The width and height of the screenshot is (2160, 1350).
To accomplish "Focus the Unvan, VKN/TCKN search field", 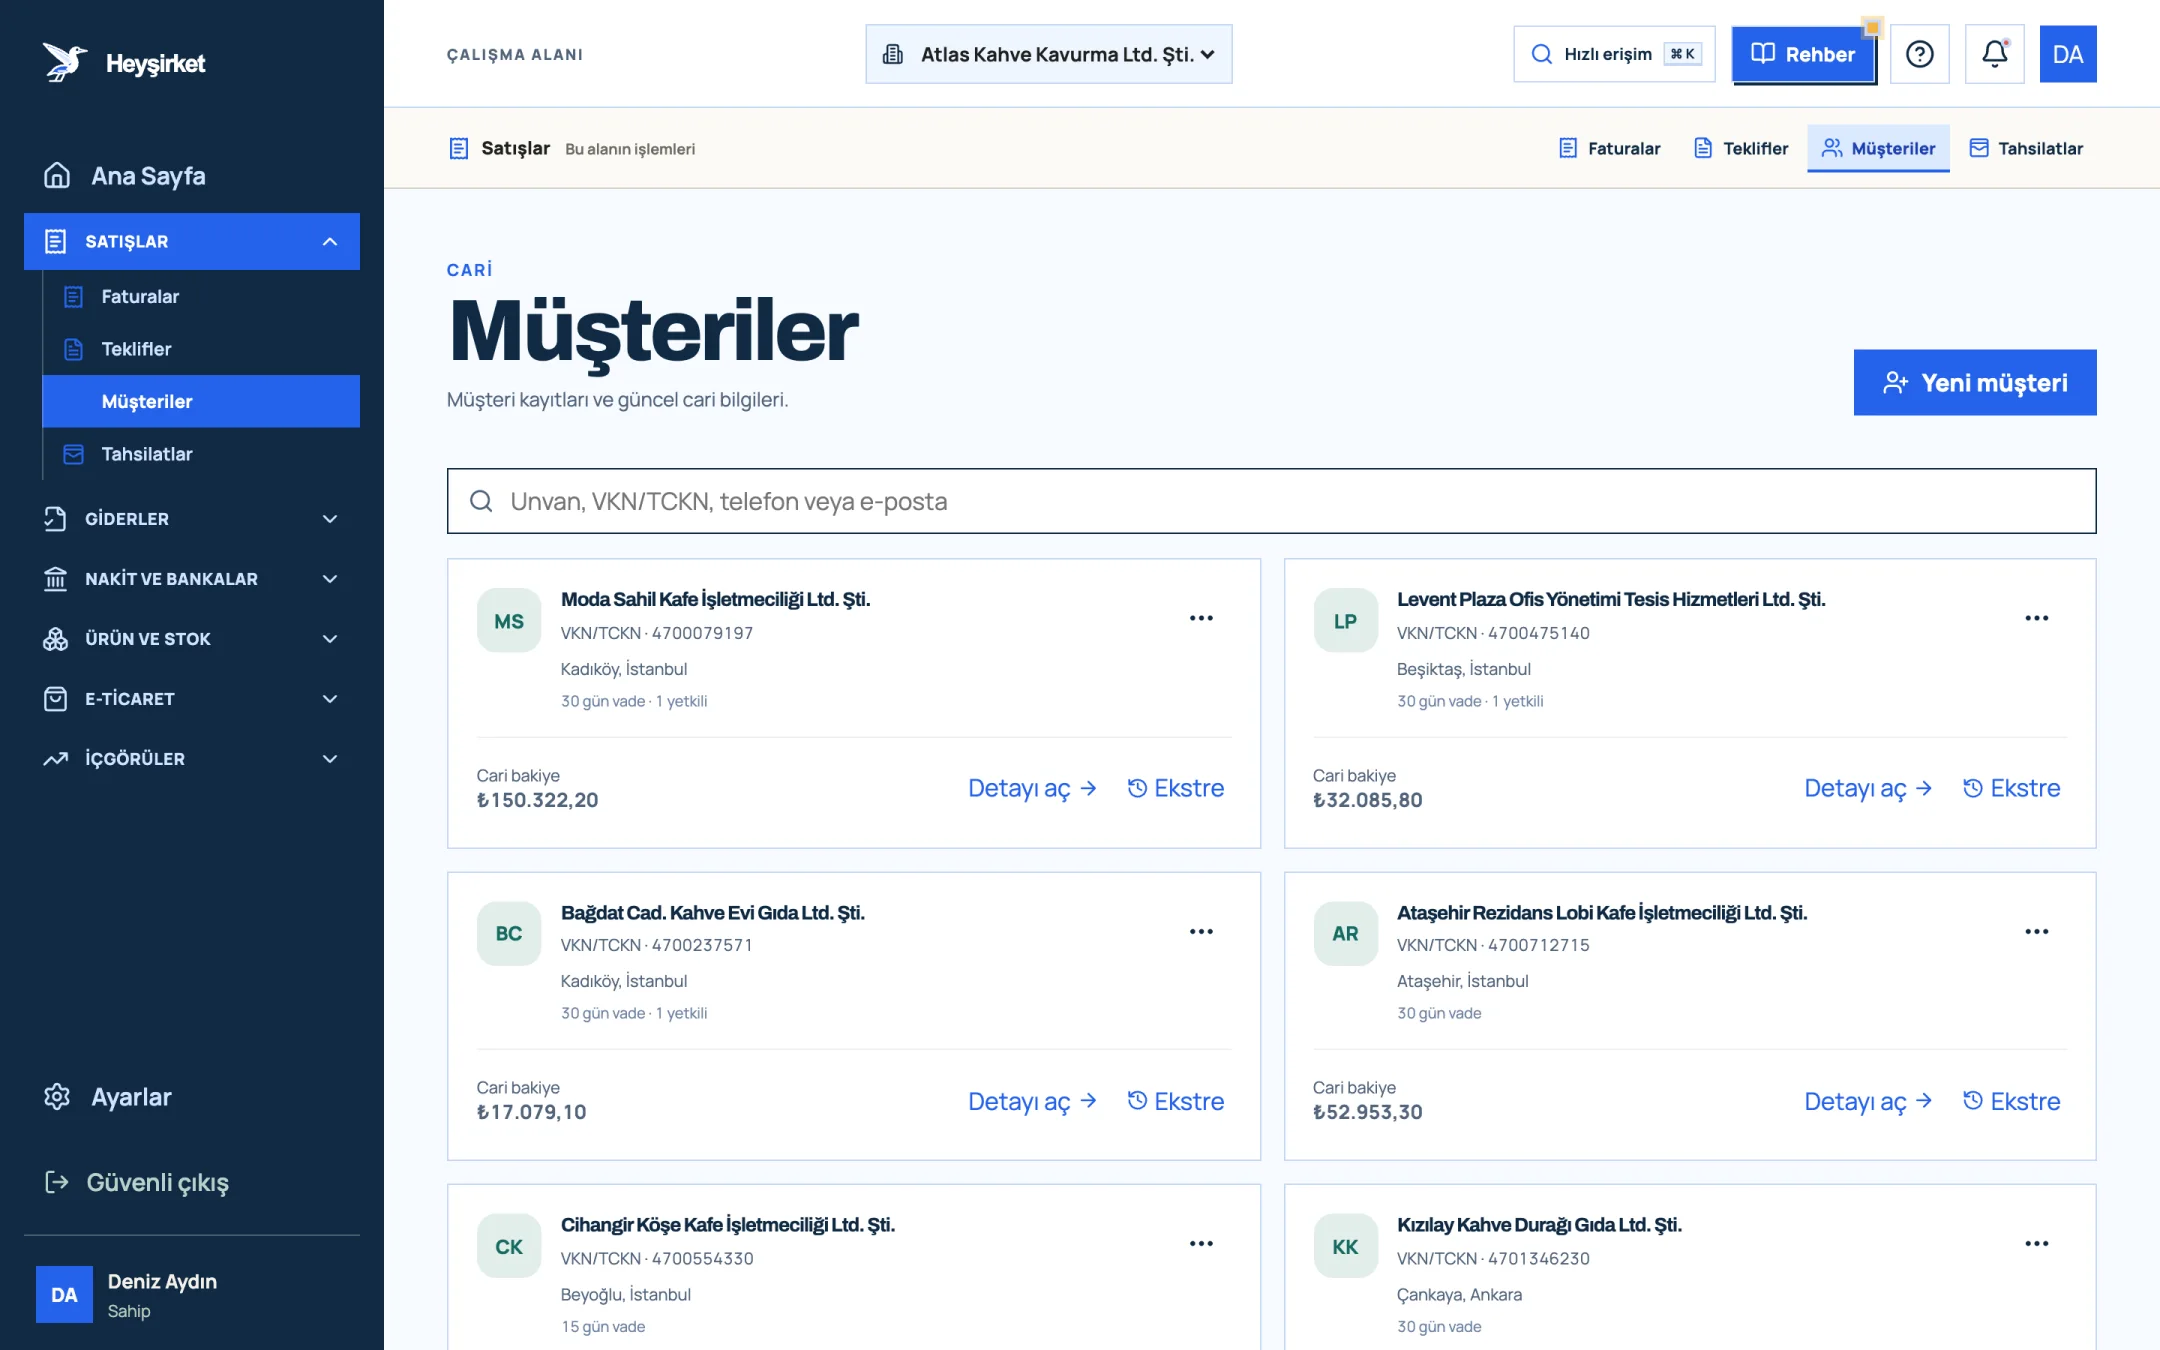I will (1271, 501).
